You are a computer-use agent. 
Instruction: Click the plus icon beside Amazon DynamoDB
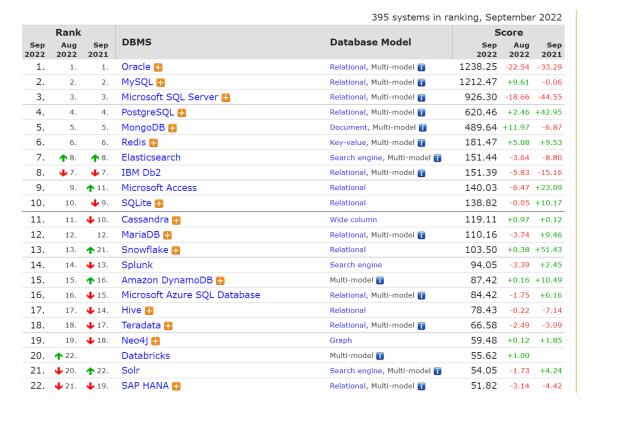coord(220,281)
